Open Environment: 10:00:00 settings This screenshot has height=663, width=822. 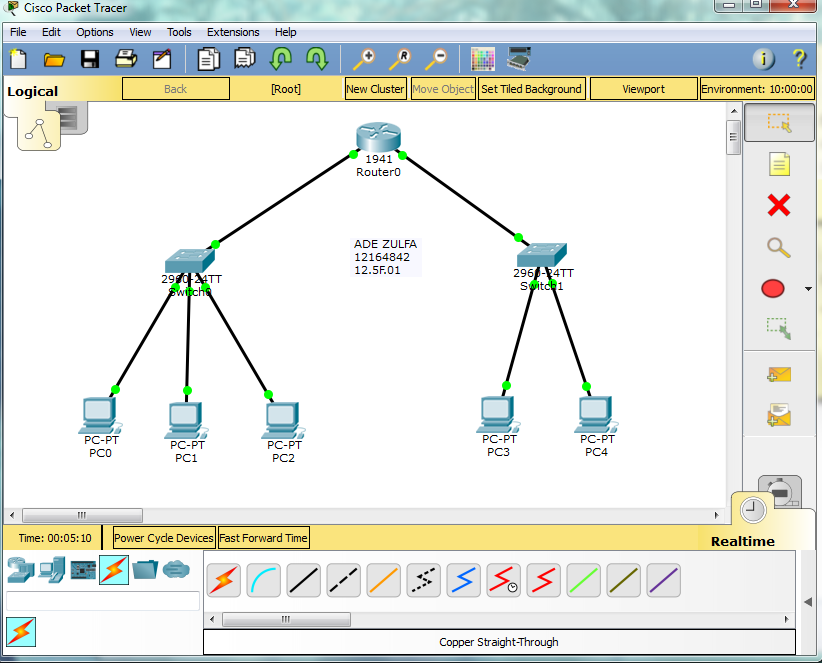tap(757, 89)
